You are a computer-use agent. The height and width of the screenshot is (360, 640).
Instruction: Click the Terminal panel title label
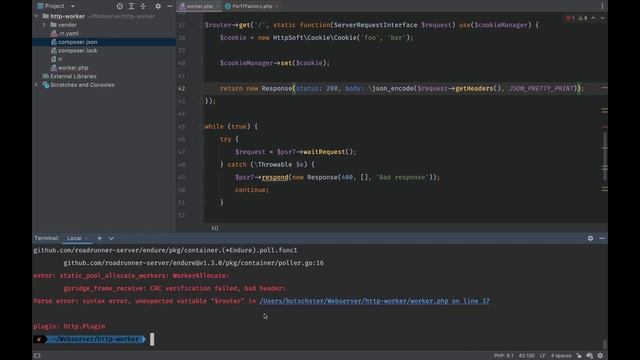[46, 238]
